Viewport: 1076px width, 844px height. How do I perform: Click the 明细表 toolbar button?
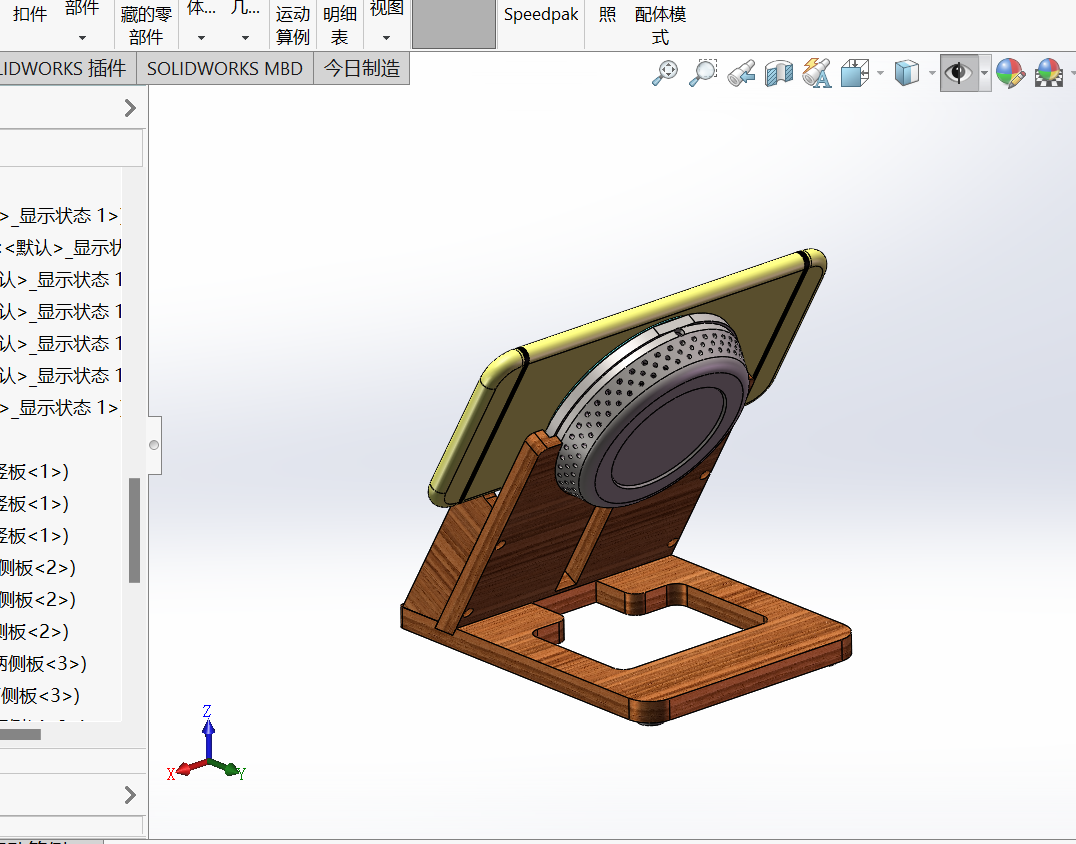click(340, 25)
